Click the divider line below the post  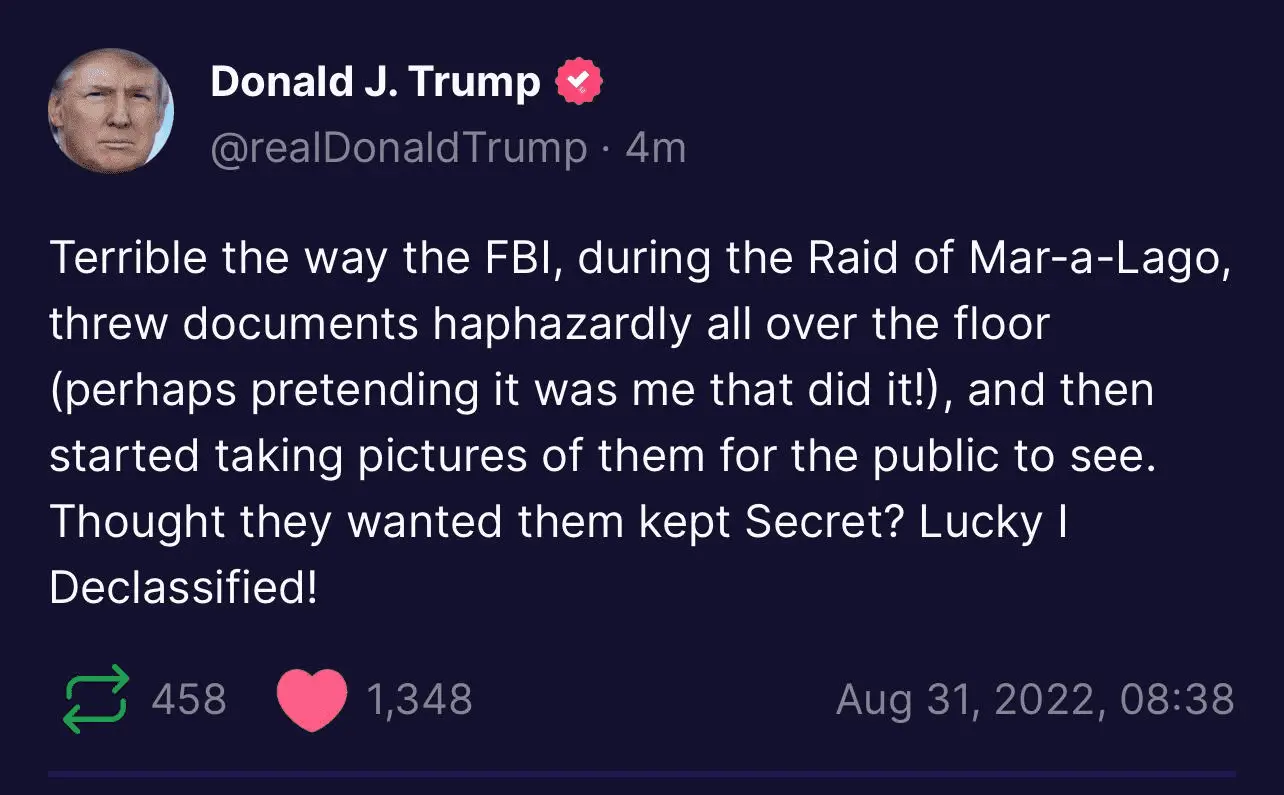(642, 773)
